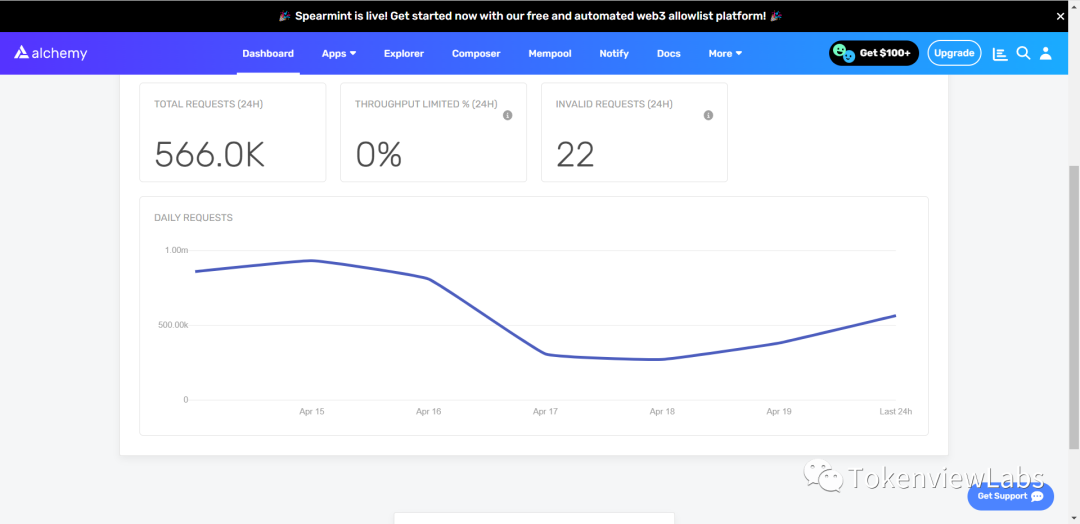The height and width of the screenshot is (524, 1080).
Task: Navigate to the Mempool page
Action: [548, 54]
